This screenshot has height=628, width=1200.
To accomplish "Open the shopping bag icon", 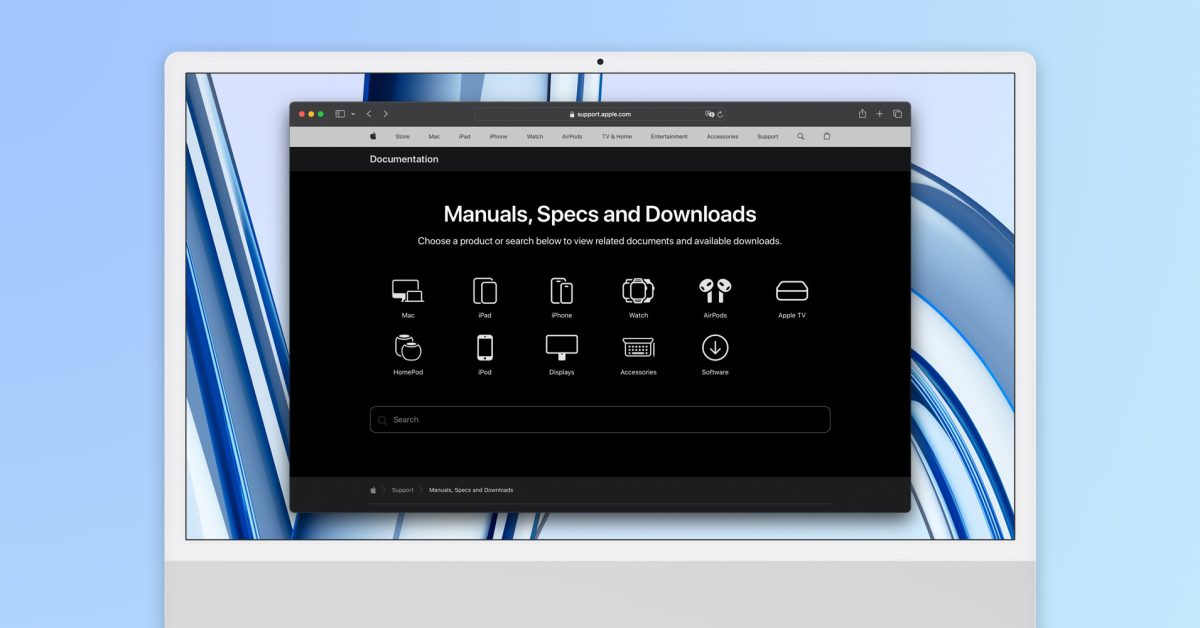I will pyautogui.click(x=827, y=136).
